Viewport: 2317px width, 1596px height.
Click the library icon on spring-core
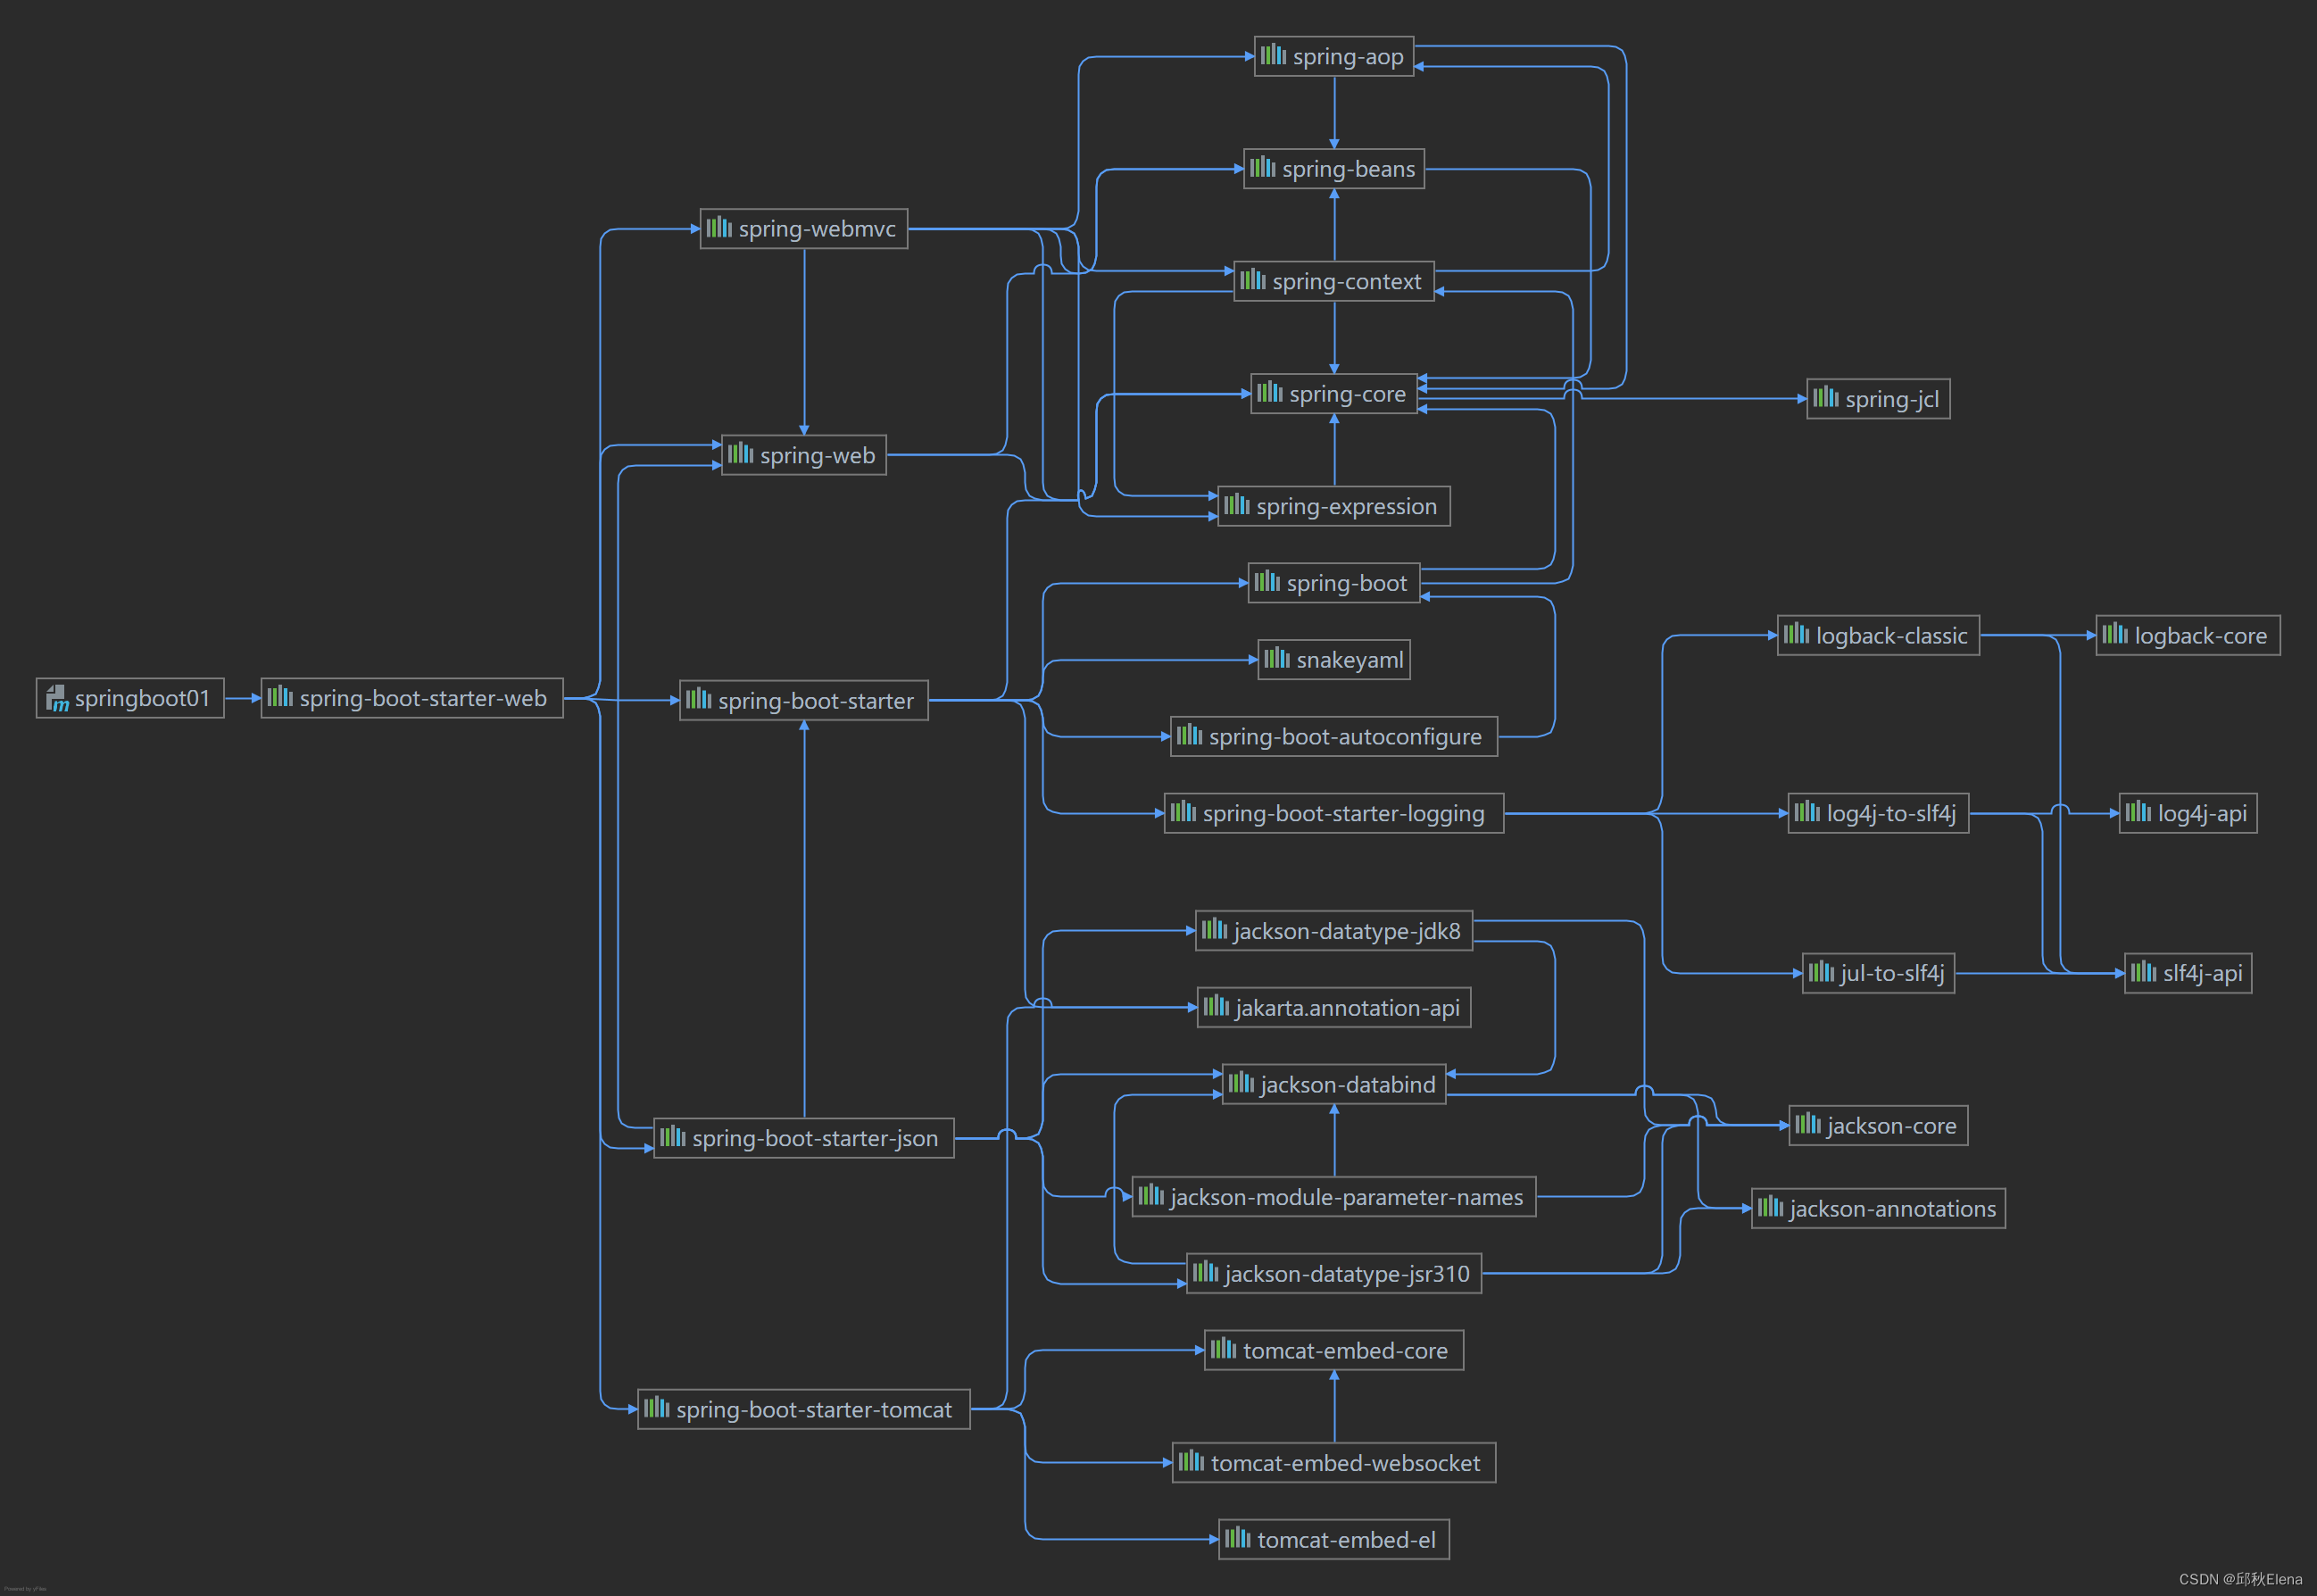[1269, 392]
